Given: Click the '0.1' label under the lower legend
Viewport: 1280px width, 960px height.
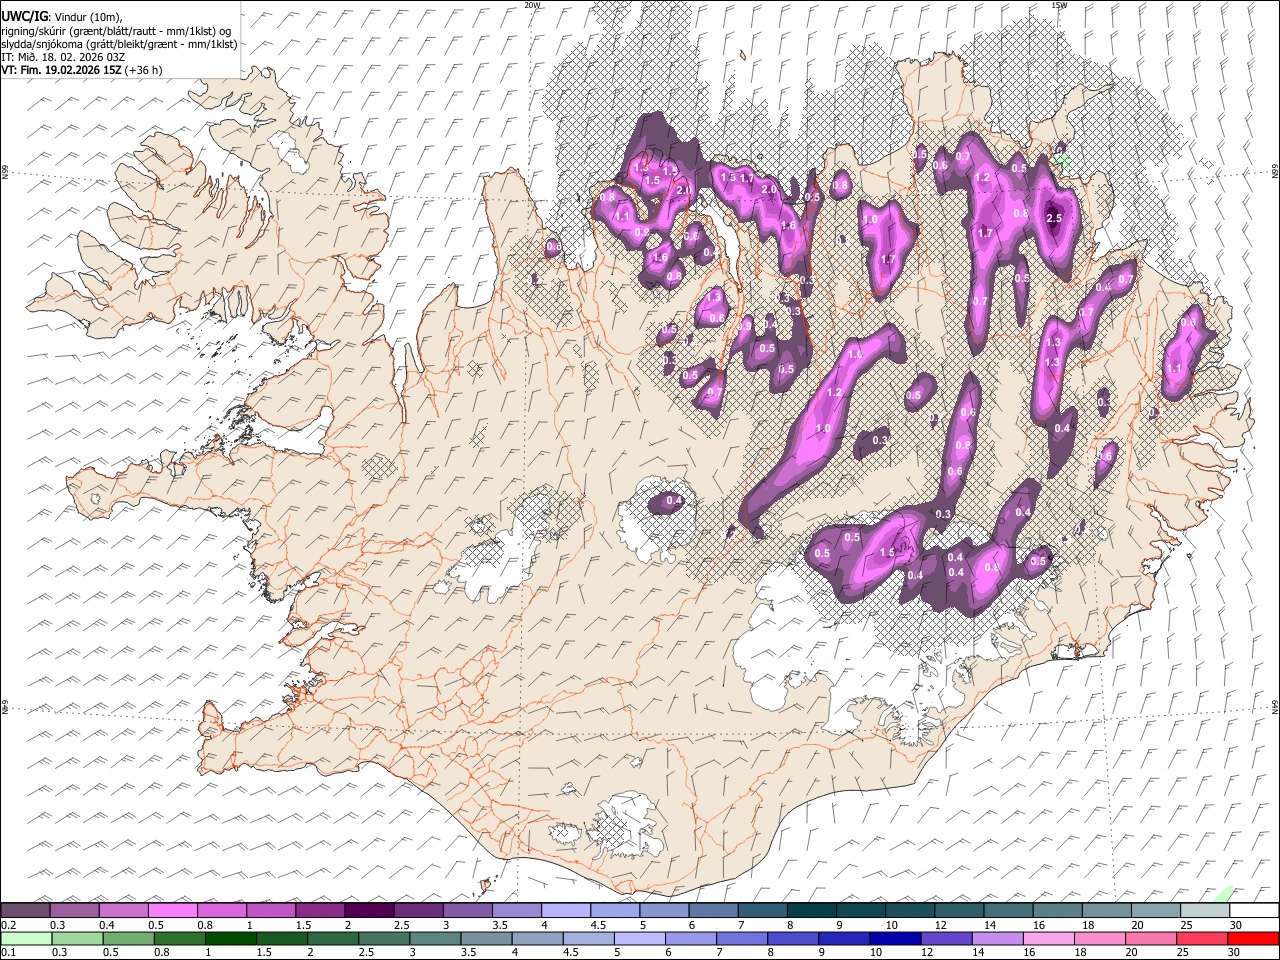Looking at the screenshot, I should 8,952.
